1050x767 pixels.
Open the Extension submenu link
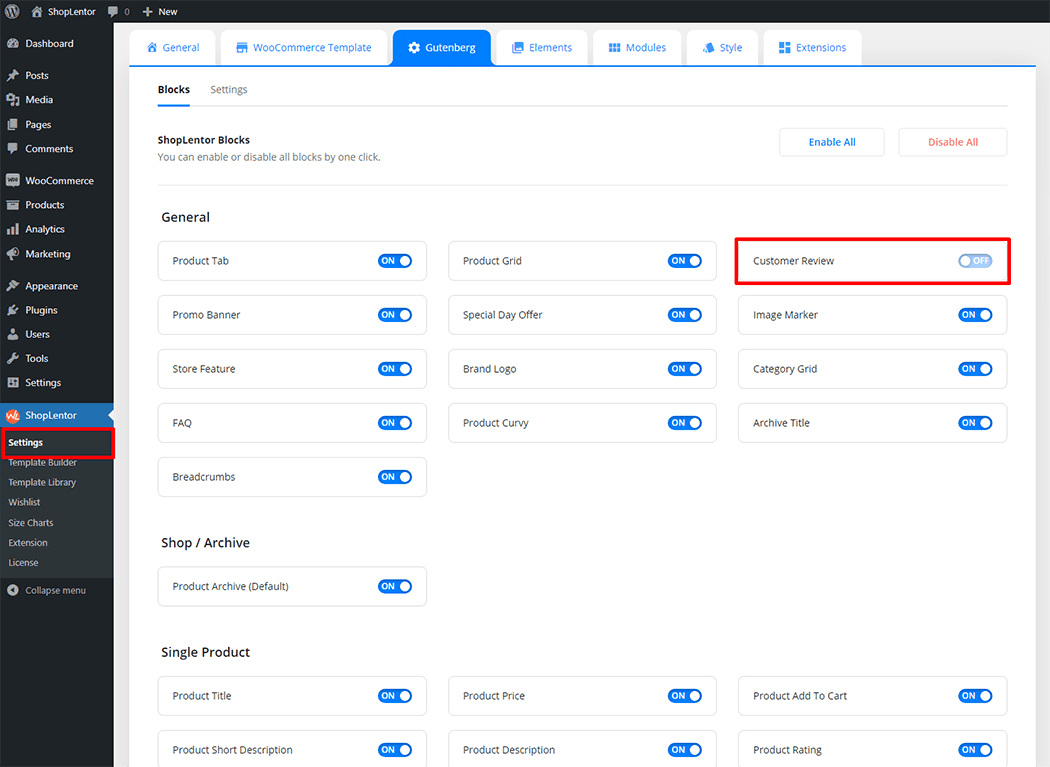pyautogui.click(x=27, y=543)
